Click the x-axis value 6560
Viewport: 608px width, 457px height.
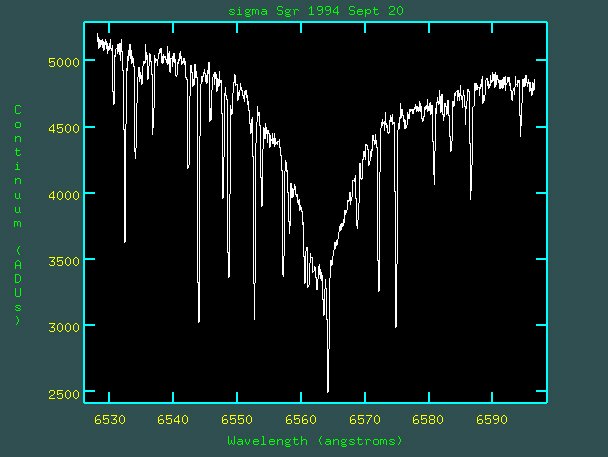(301, 419)
